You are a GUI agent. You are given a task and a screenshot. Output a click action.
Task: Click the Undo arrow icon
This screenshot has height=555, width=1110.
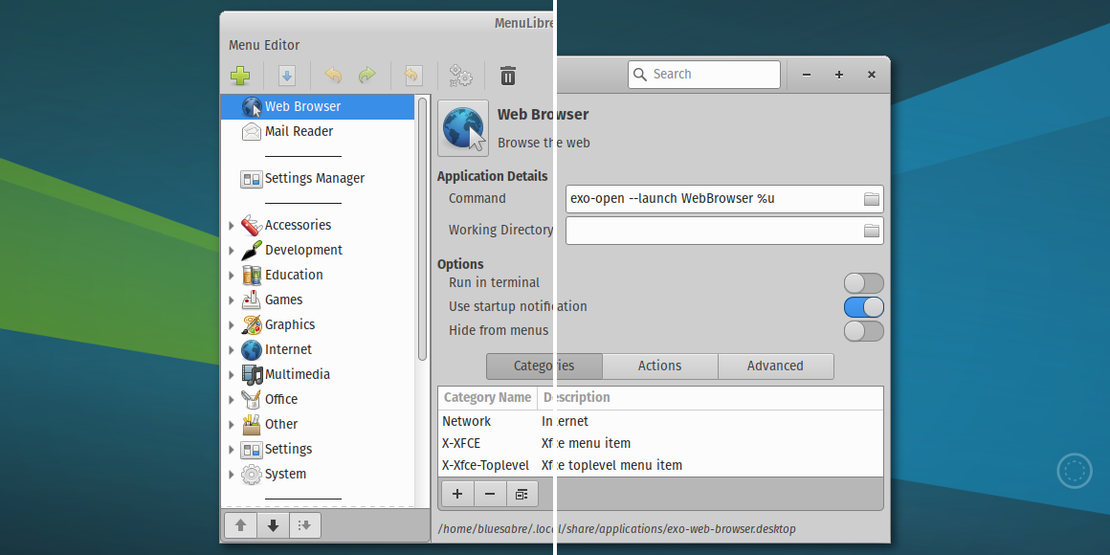pyautogui.click(x=333, y=76)
